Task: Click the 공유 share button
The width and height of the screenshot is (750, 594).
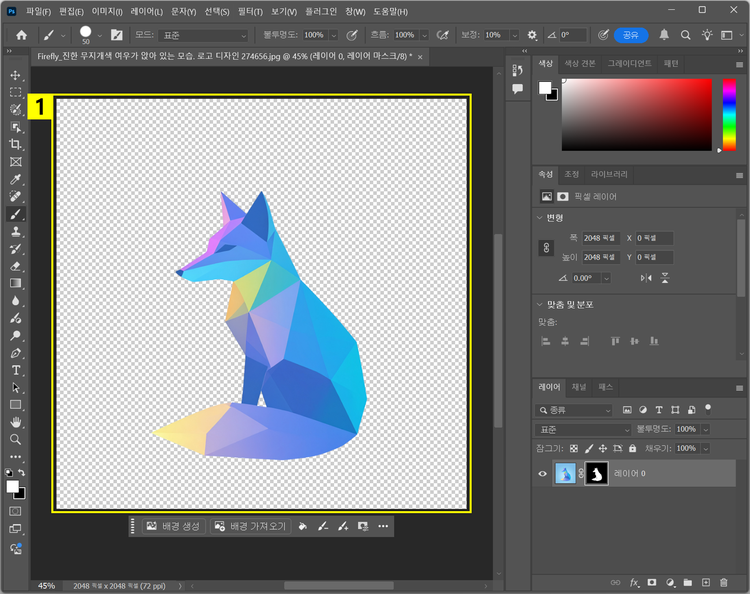Action: (630, 35)
